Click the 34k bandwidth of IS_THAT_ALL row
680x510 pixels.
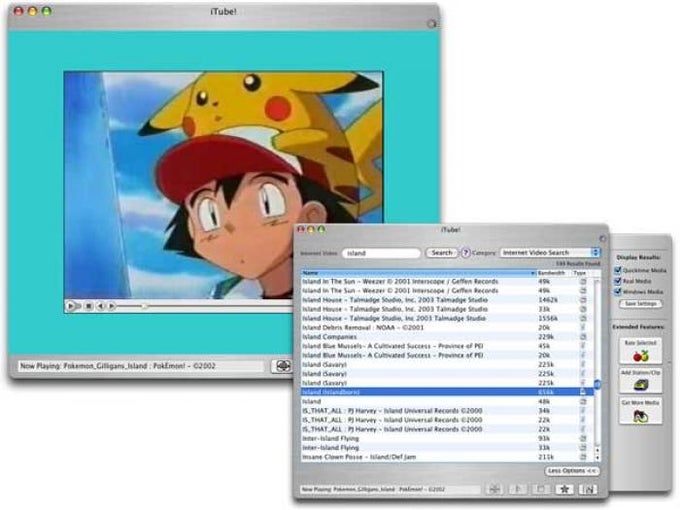point(544,411)
